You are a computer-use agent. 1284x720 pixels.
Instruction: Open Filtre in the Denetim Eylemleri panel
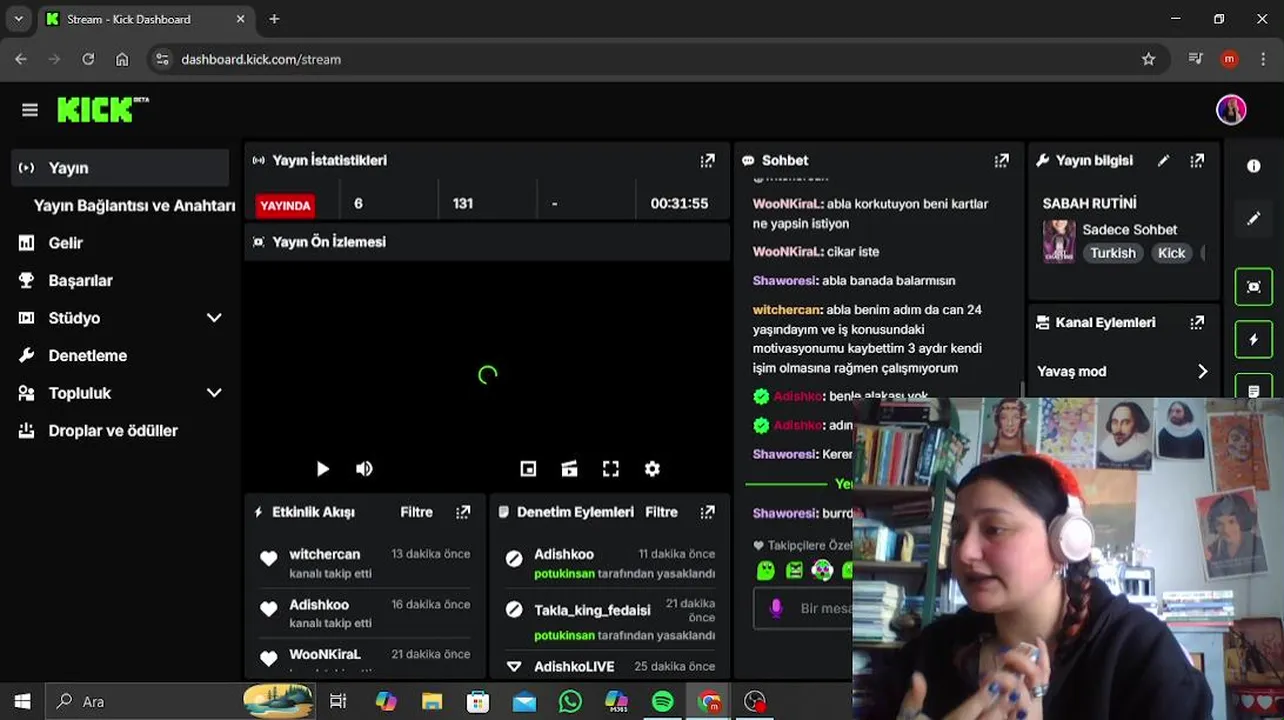click(661, 512)
